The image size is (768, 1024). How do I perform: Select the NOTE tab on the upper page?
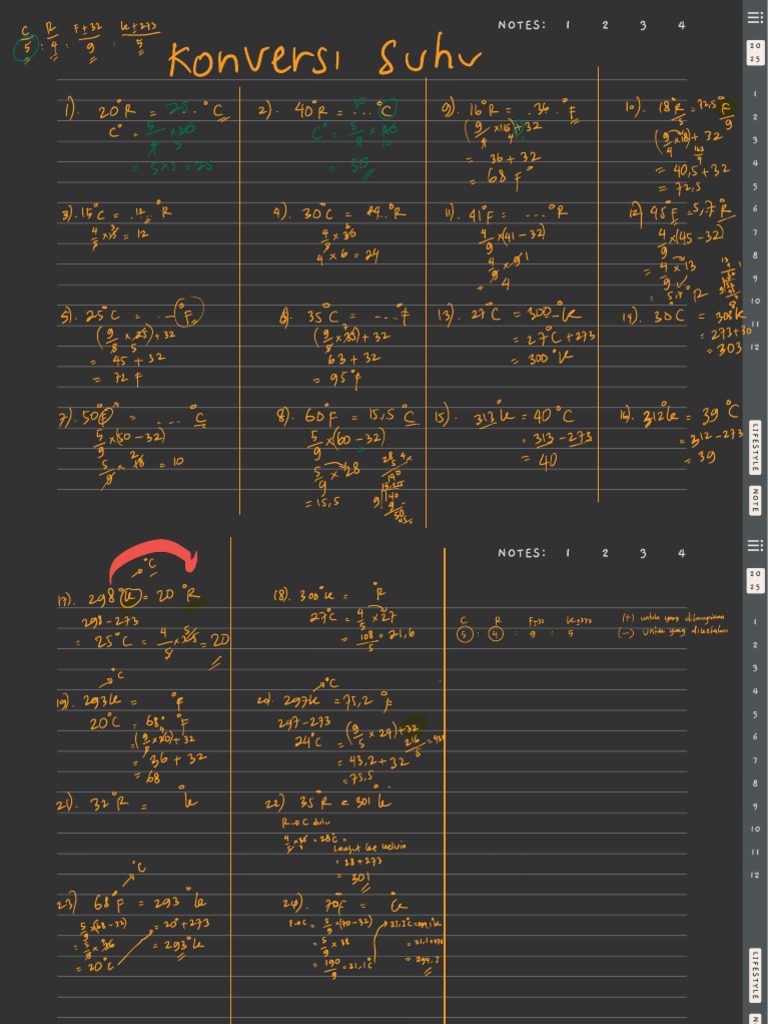click(755, 501)
